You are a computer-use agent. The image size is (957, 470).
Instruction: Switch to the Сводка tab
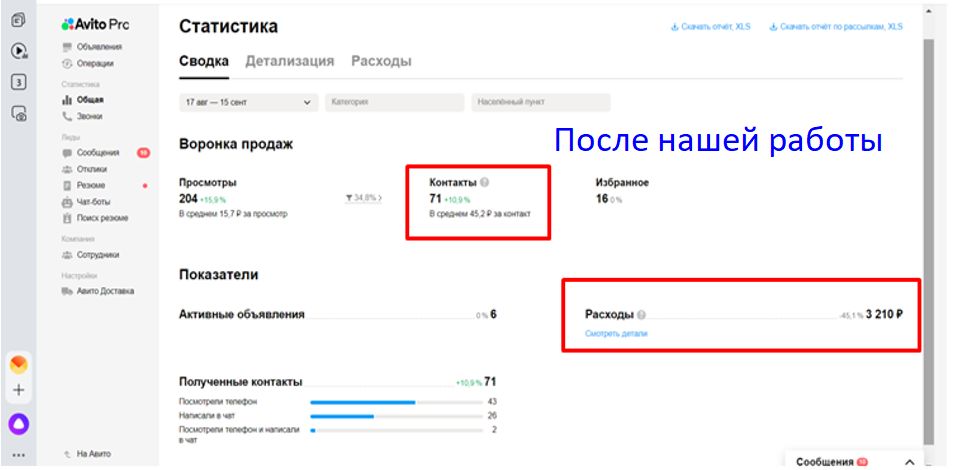click(204, 62)
